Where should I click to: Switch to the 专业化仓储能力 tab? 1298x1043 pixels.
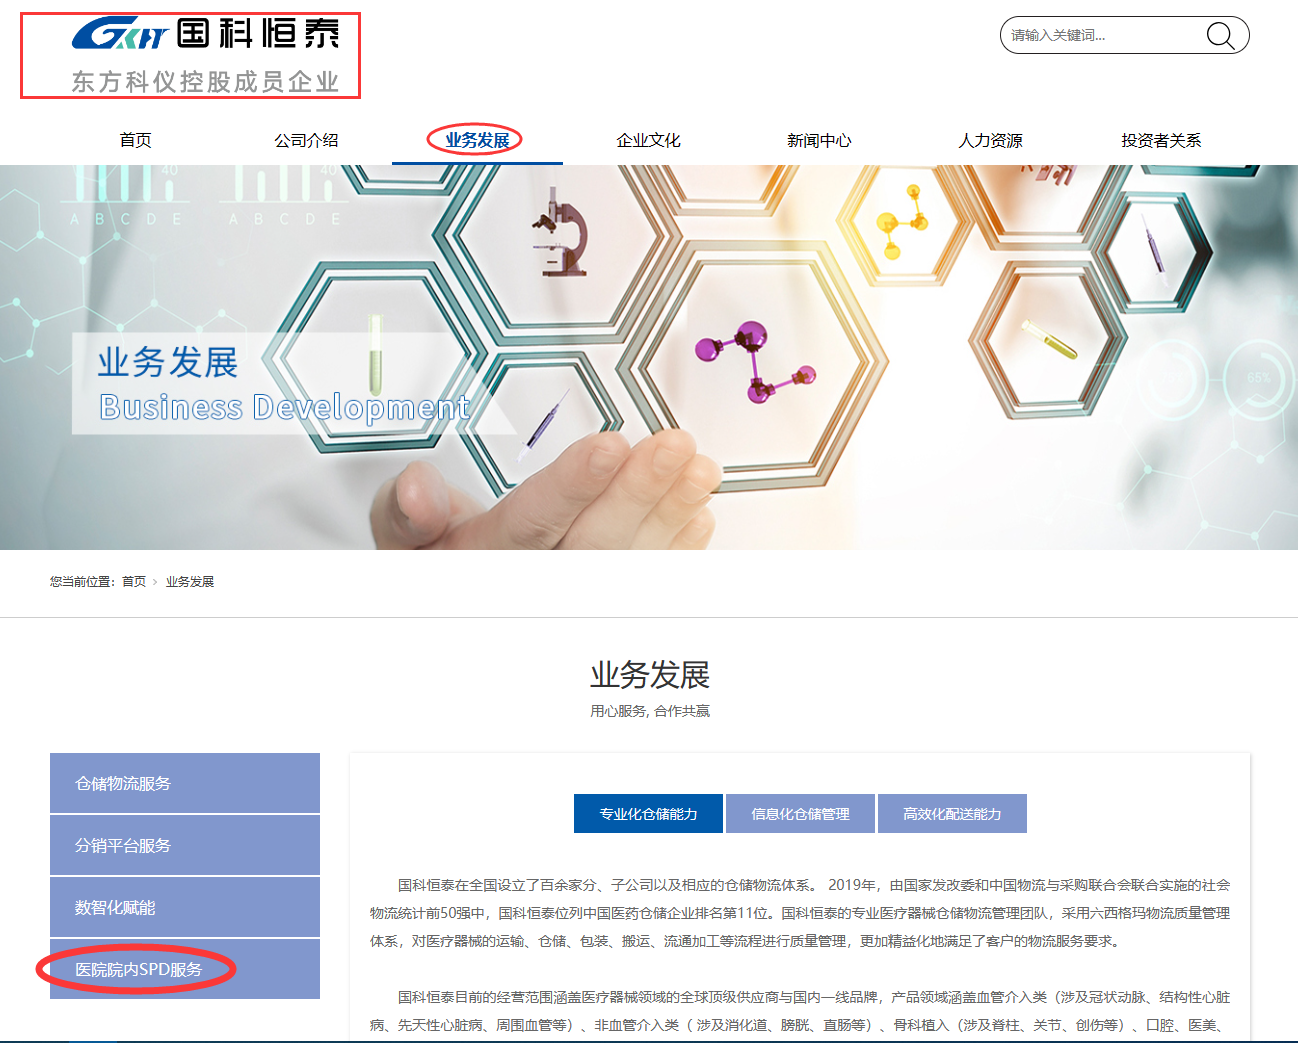pos(647,813)
